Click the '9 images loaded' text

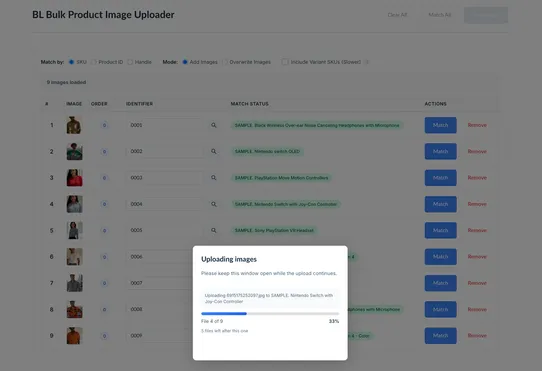66,82
